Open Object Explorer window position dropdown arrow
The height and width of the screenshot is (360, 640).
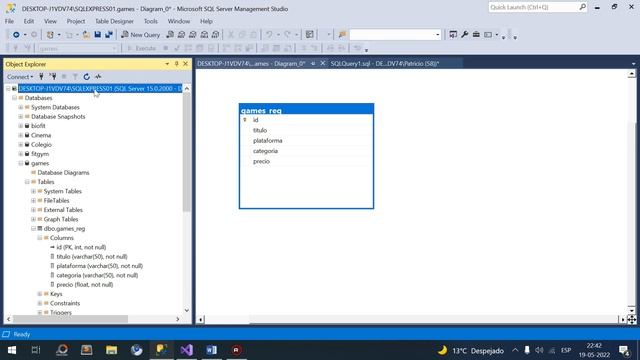point(167,64)
